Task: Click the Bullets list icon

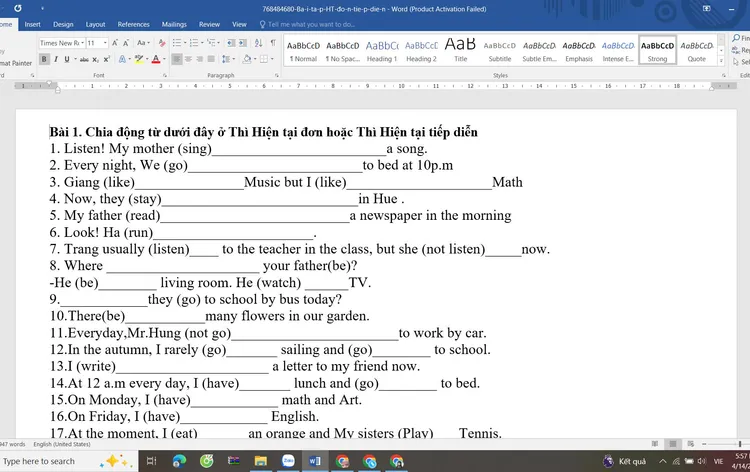Action: [177, 43]
